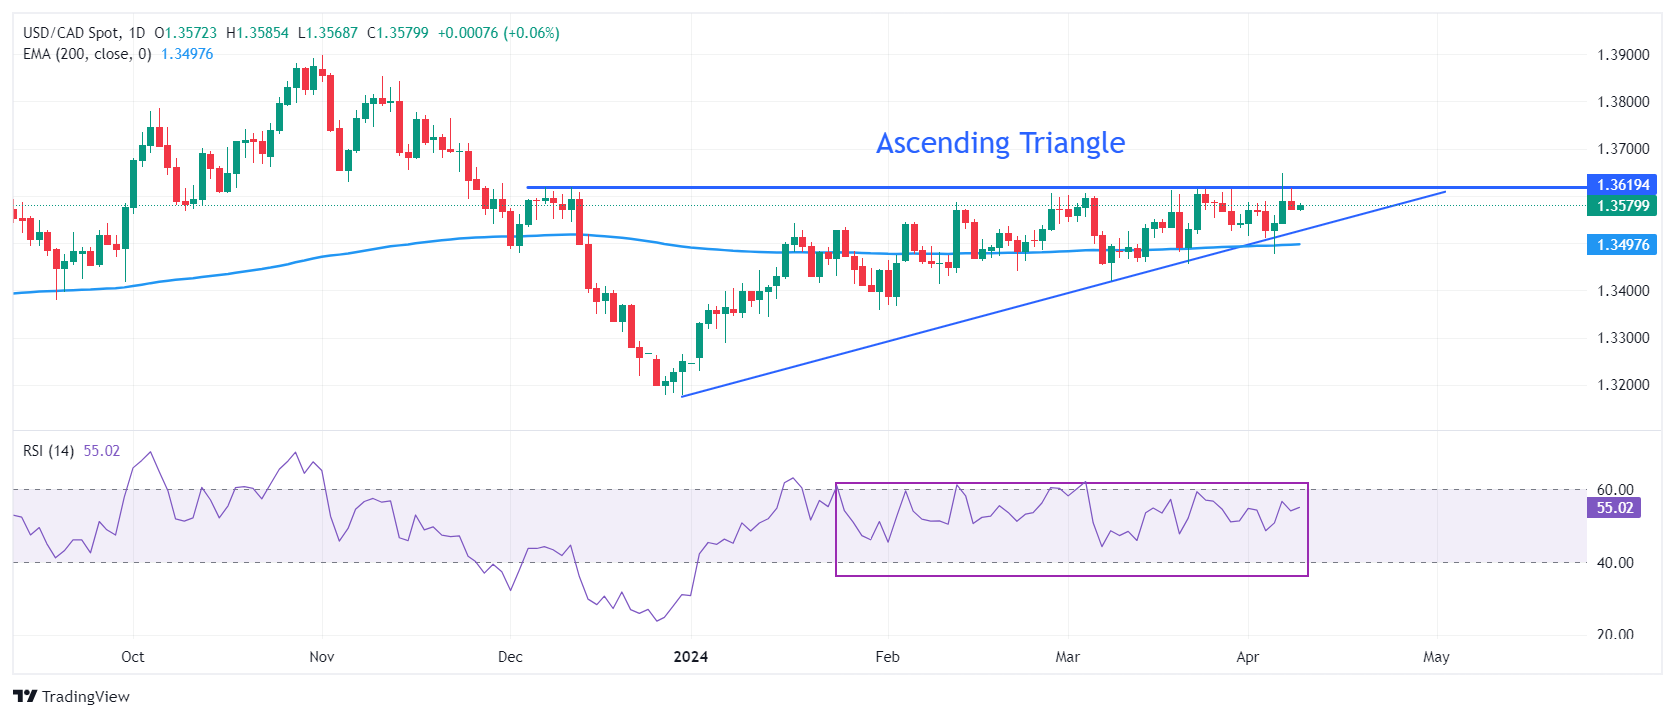Click the blue 1.36194 price label

click(1622, 185)
